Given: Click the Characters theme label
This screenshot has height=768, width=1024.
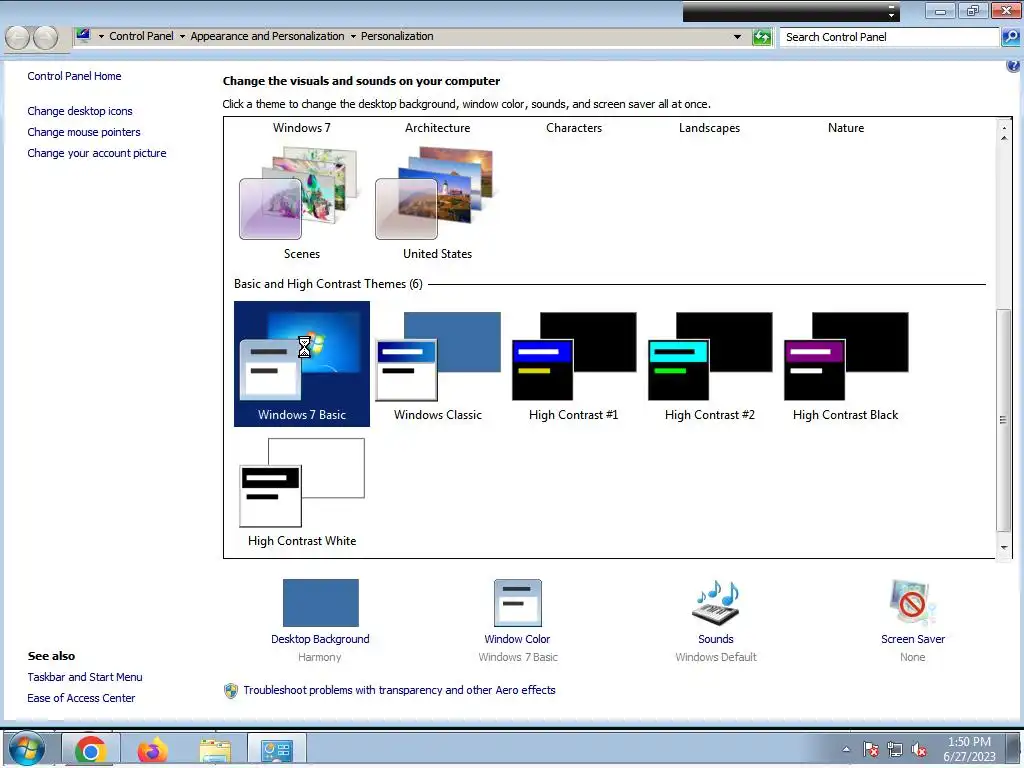Looking at the screenshot, I should pyautogui.click(x=574, y=128).
